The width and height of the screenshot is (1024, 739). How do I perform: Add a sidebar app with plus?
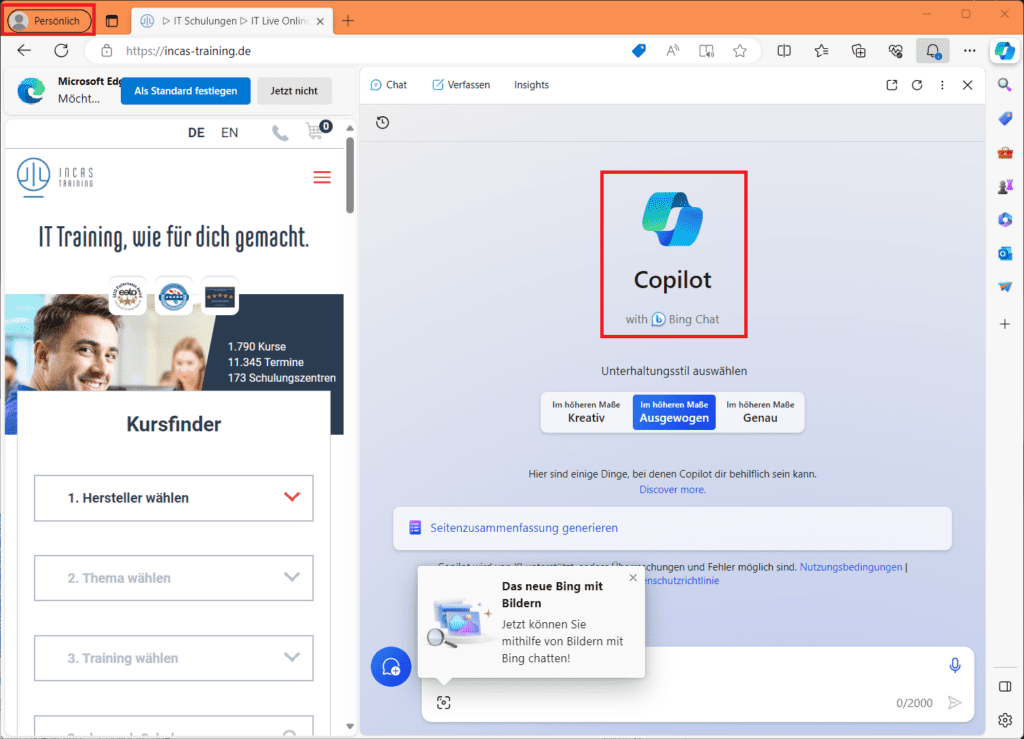coord(1005,324)
